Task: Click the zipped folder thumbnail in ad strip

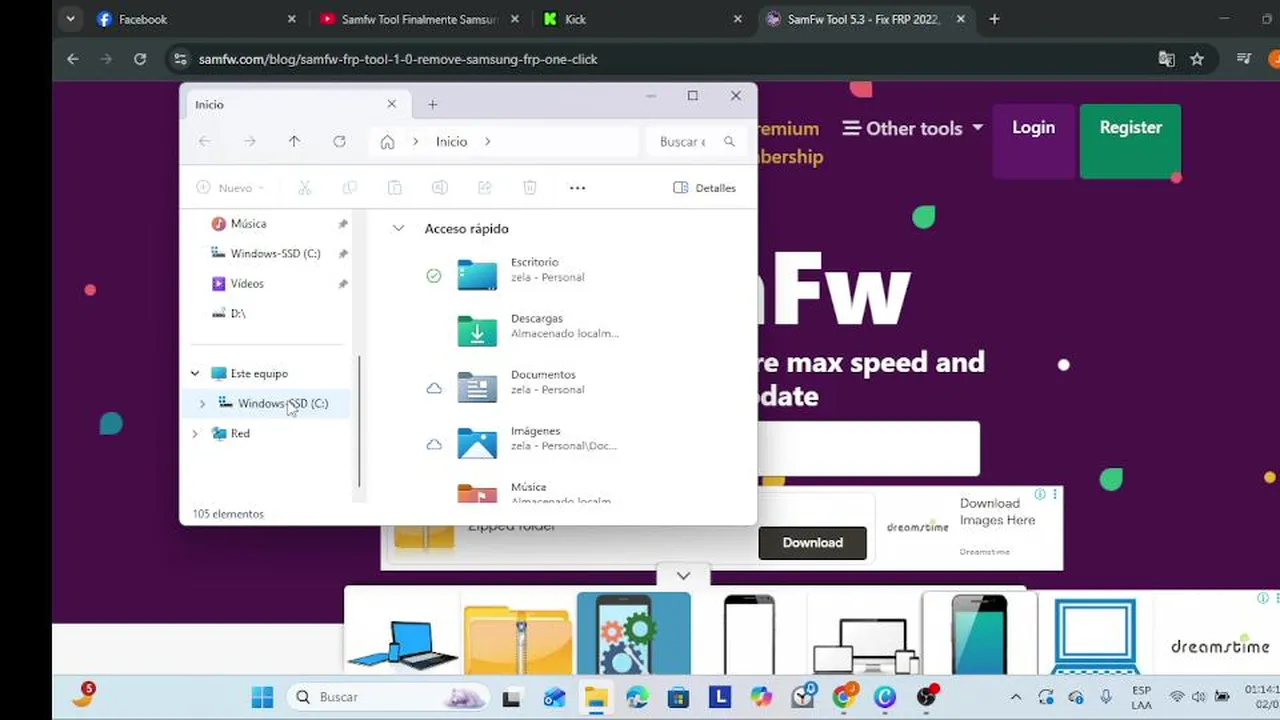Action: [x=518, y=634]
